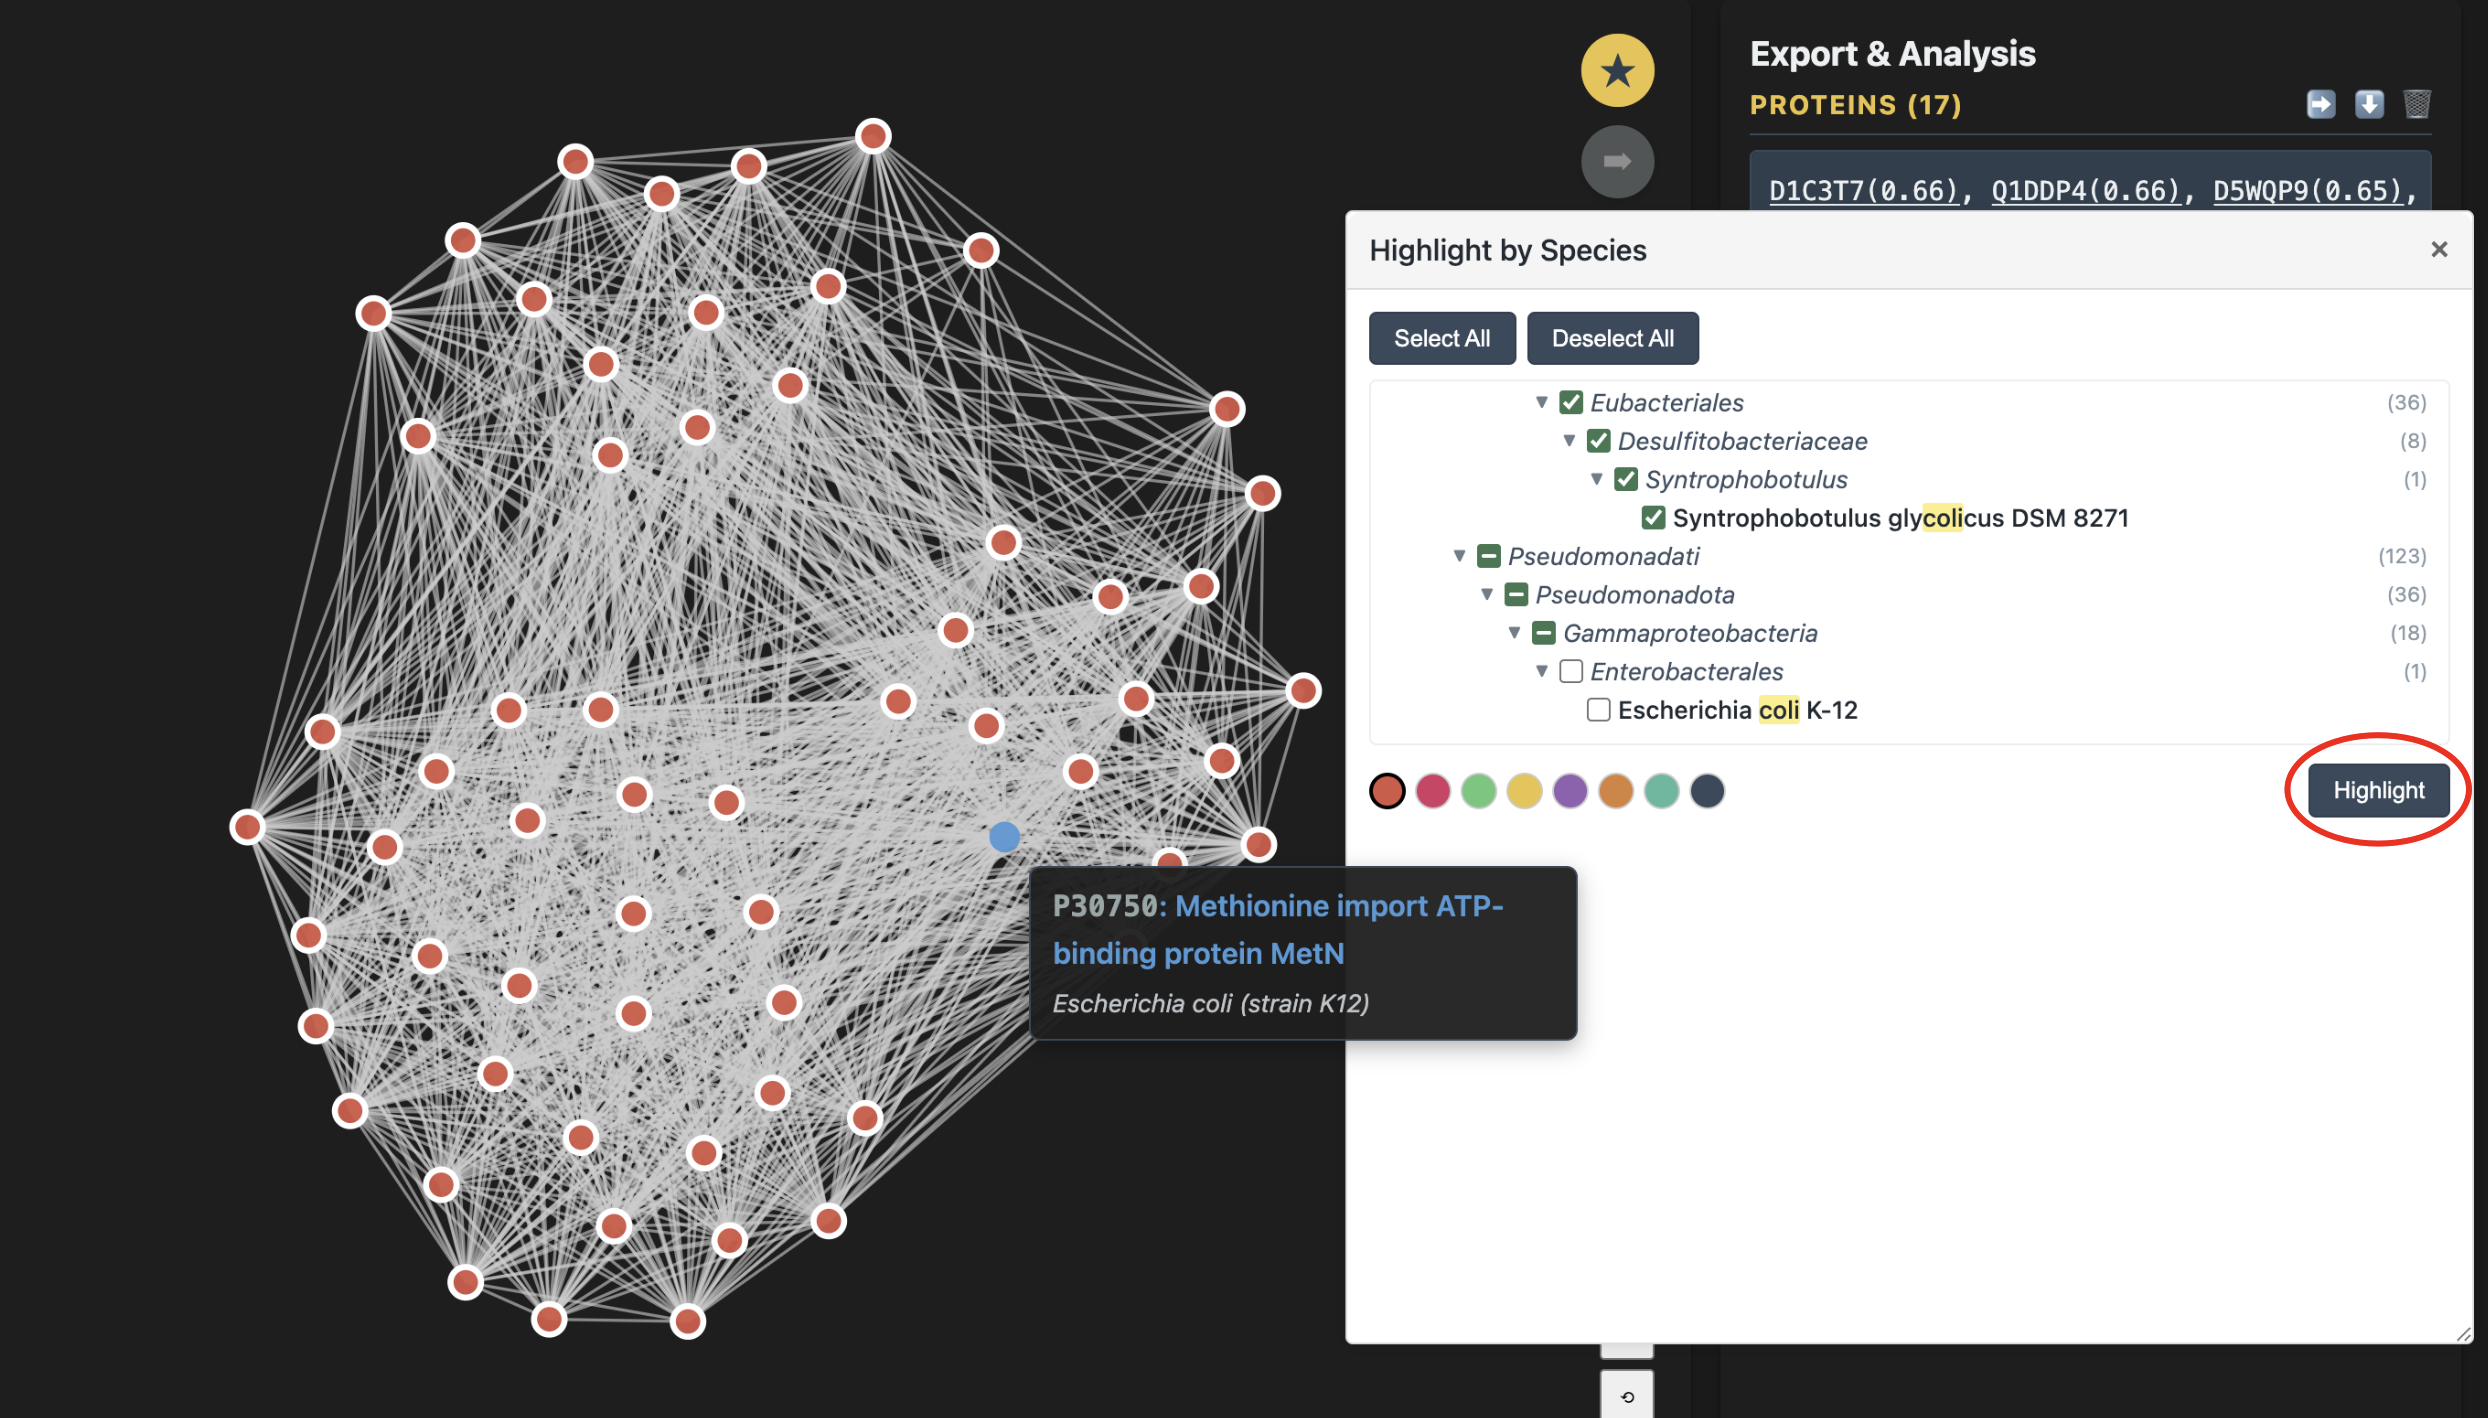The height and width of the screenshot is (1418, 2488).
Task: Toggle the Pseudomonadota checkbox
Action: coord(1516,594)
